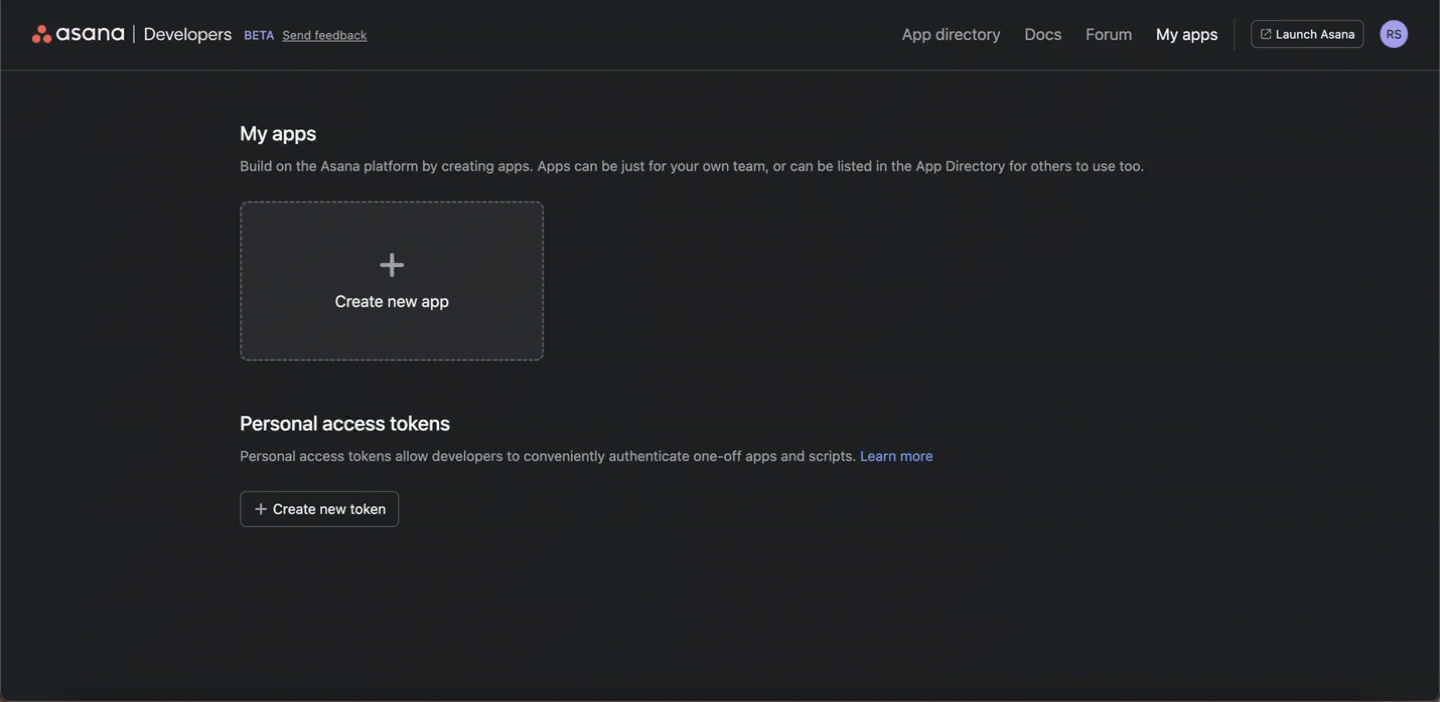Click the Developers title in the header

[187, 34]
